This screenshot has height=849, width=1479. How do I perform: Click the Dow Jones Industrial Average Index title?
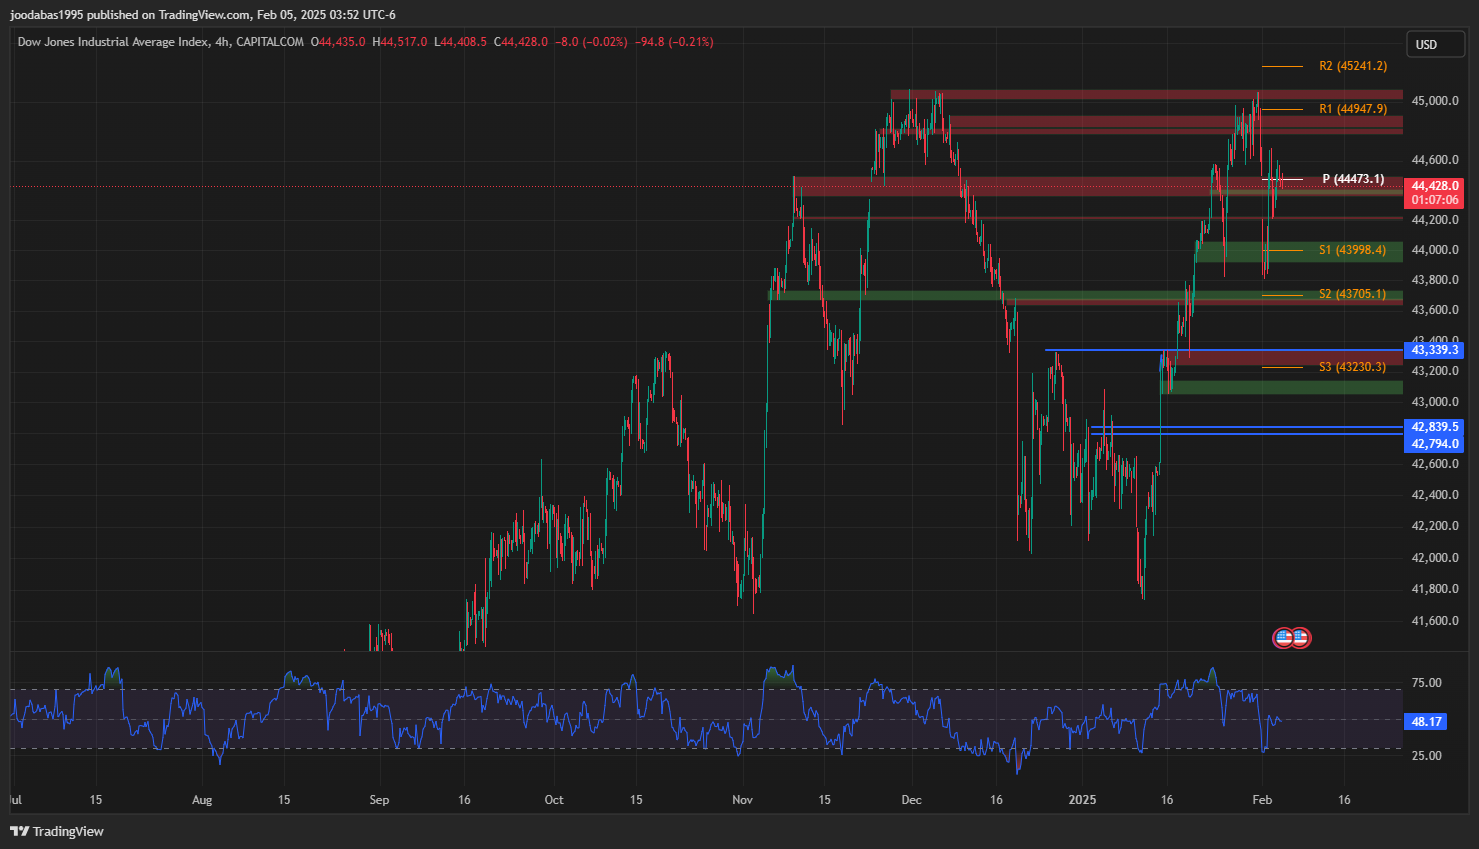coord(113,42)
